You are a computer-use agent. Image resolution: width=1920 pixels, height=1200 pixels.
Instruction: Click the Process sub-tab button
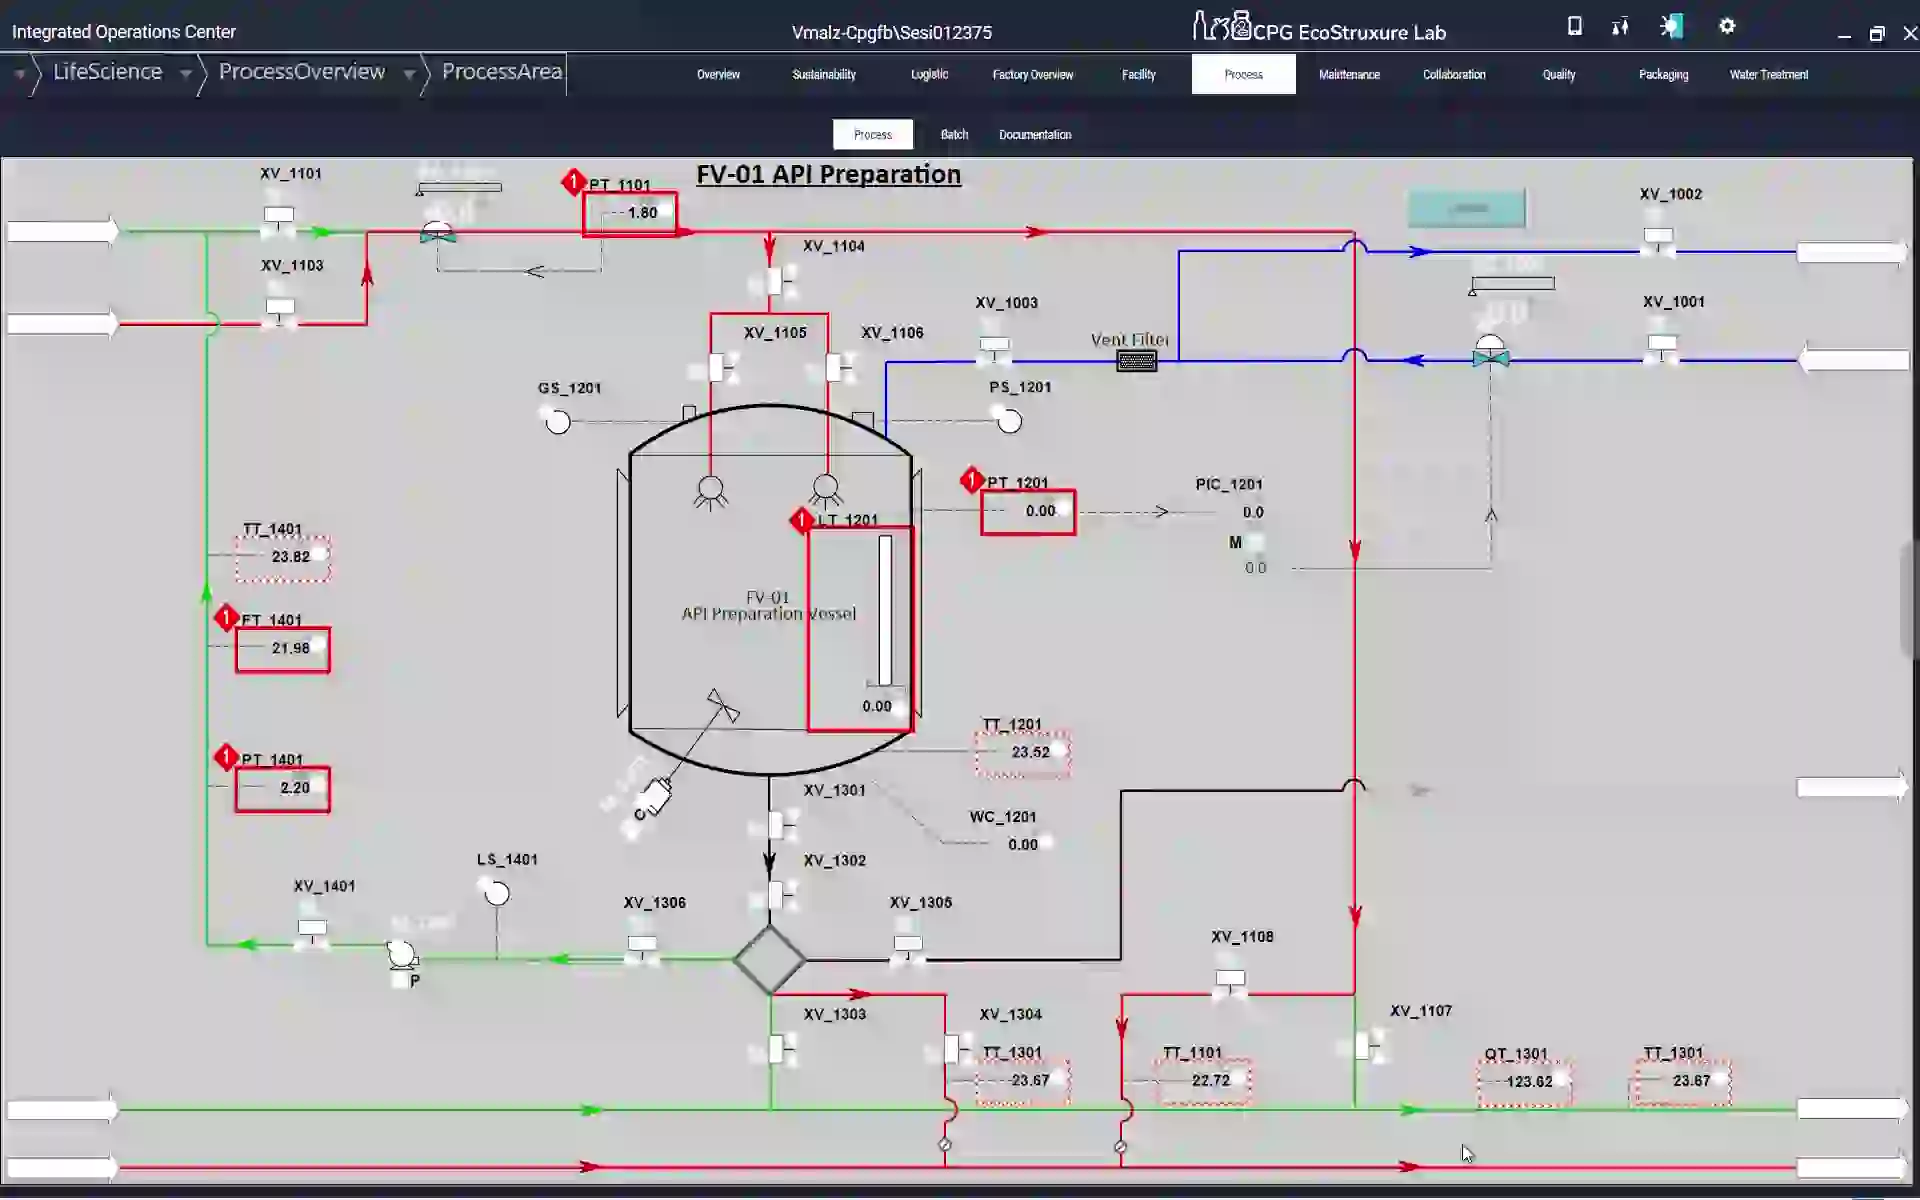point(873,135)
